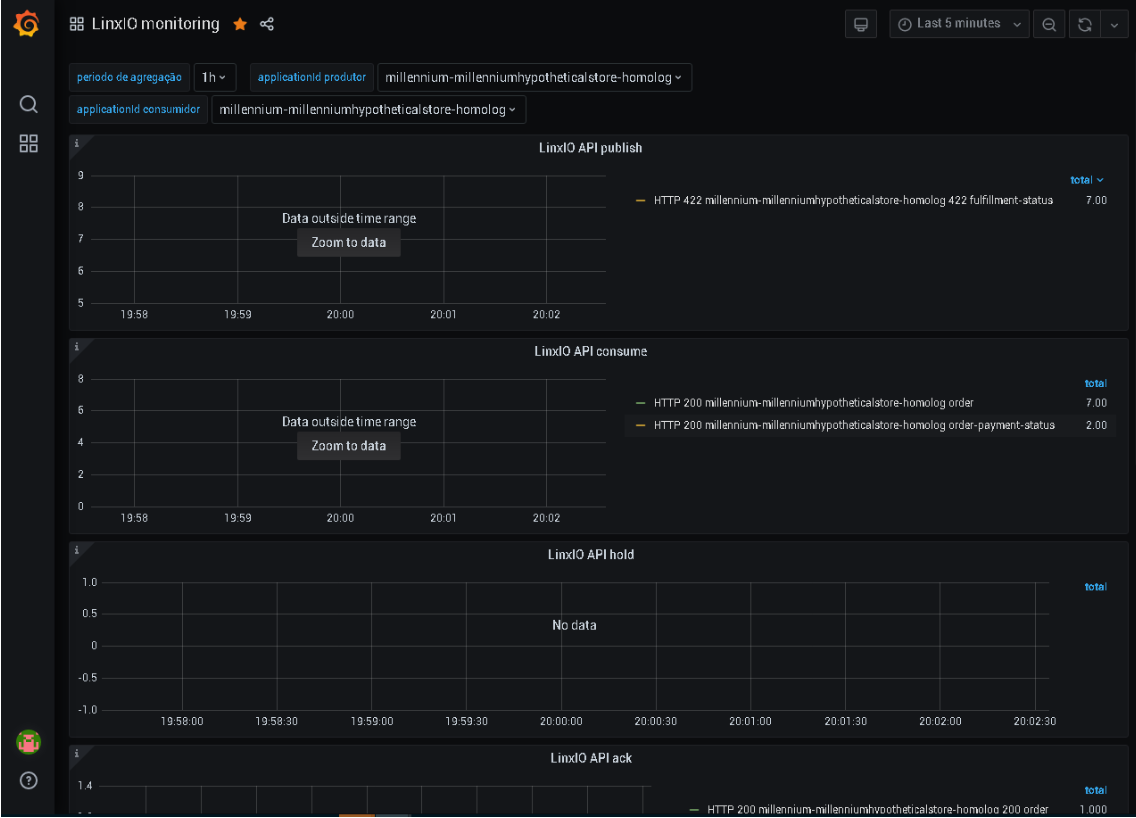Open LinxIO API consume panel title menu
This screenshot has height=818, width=1136.
tap(590, 351)
